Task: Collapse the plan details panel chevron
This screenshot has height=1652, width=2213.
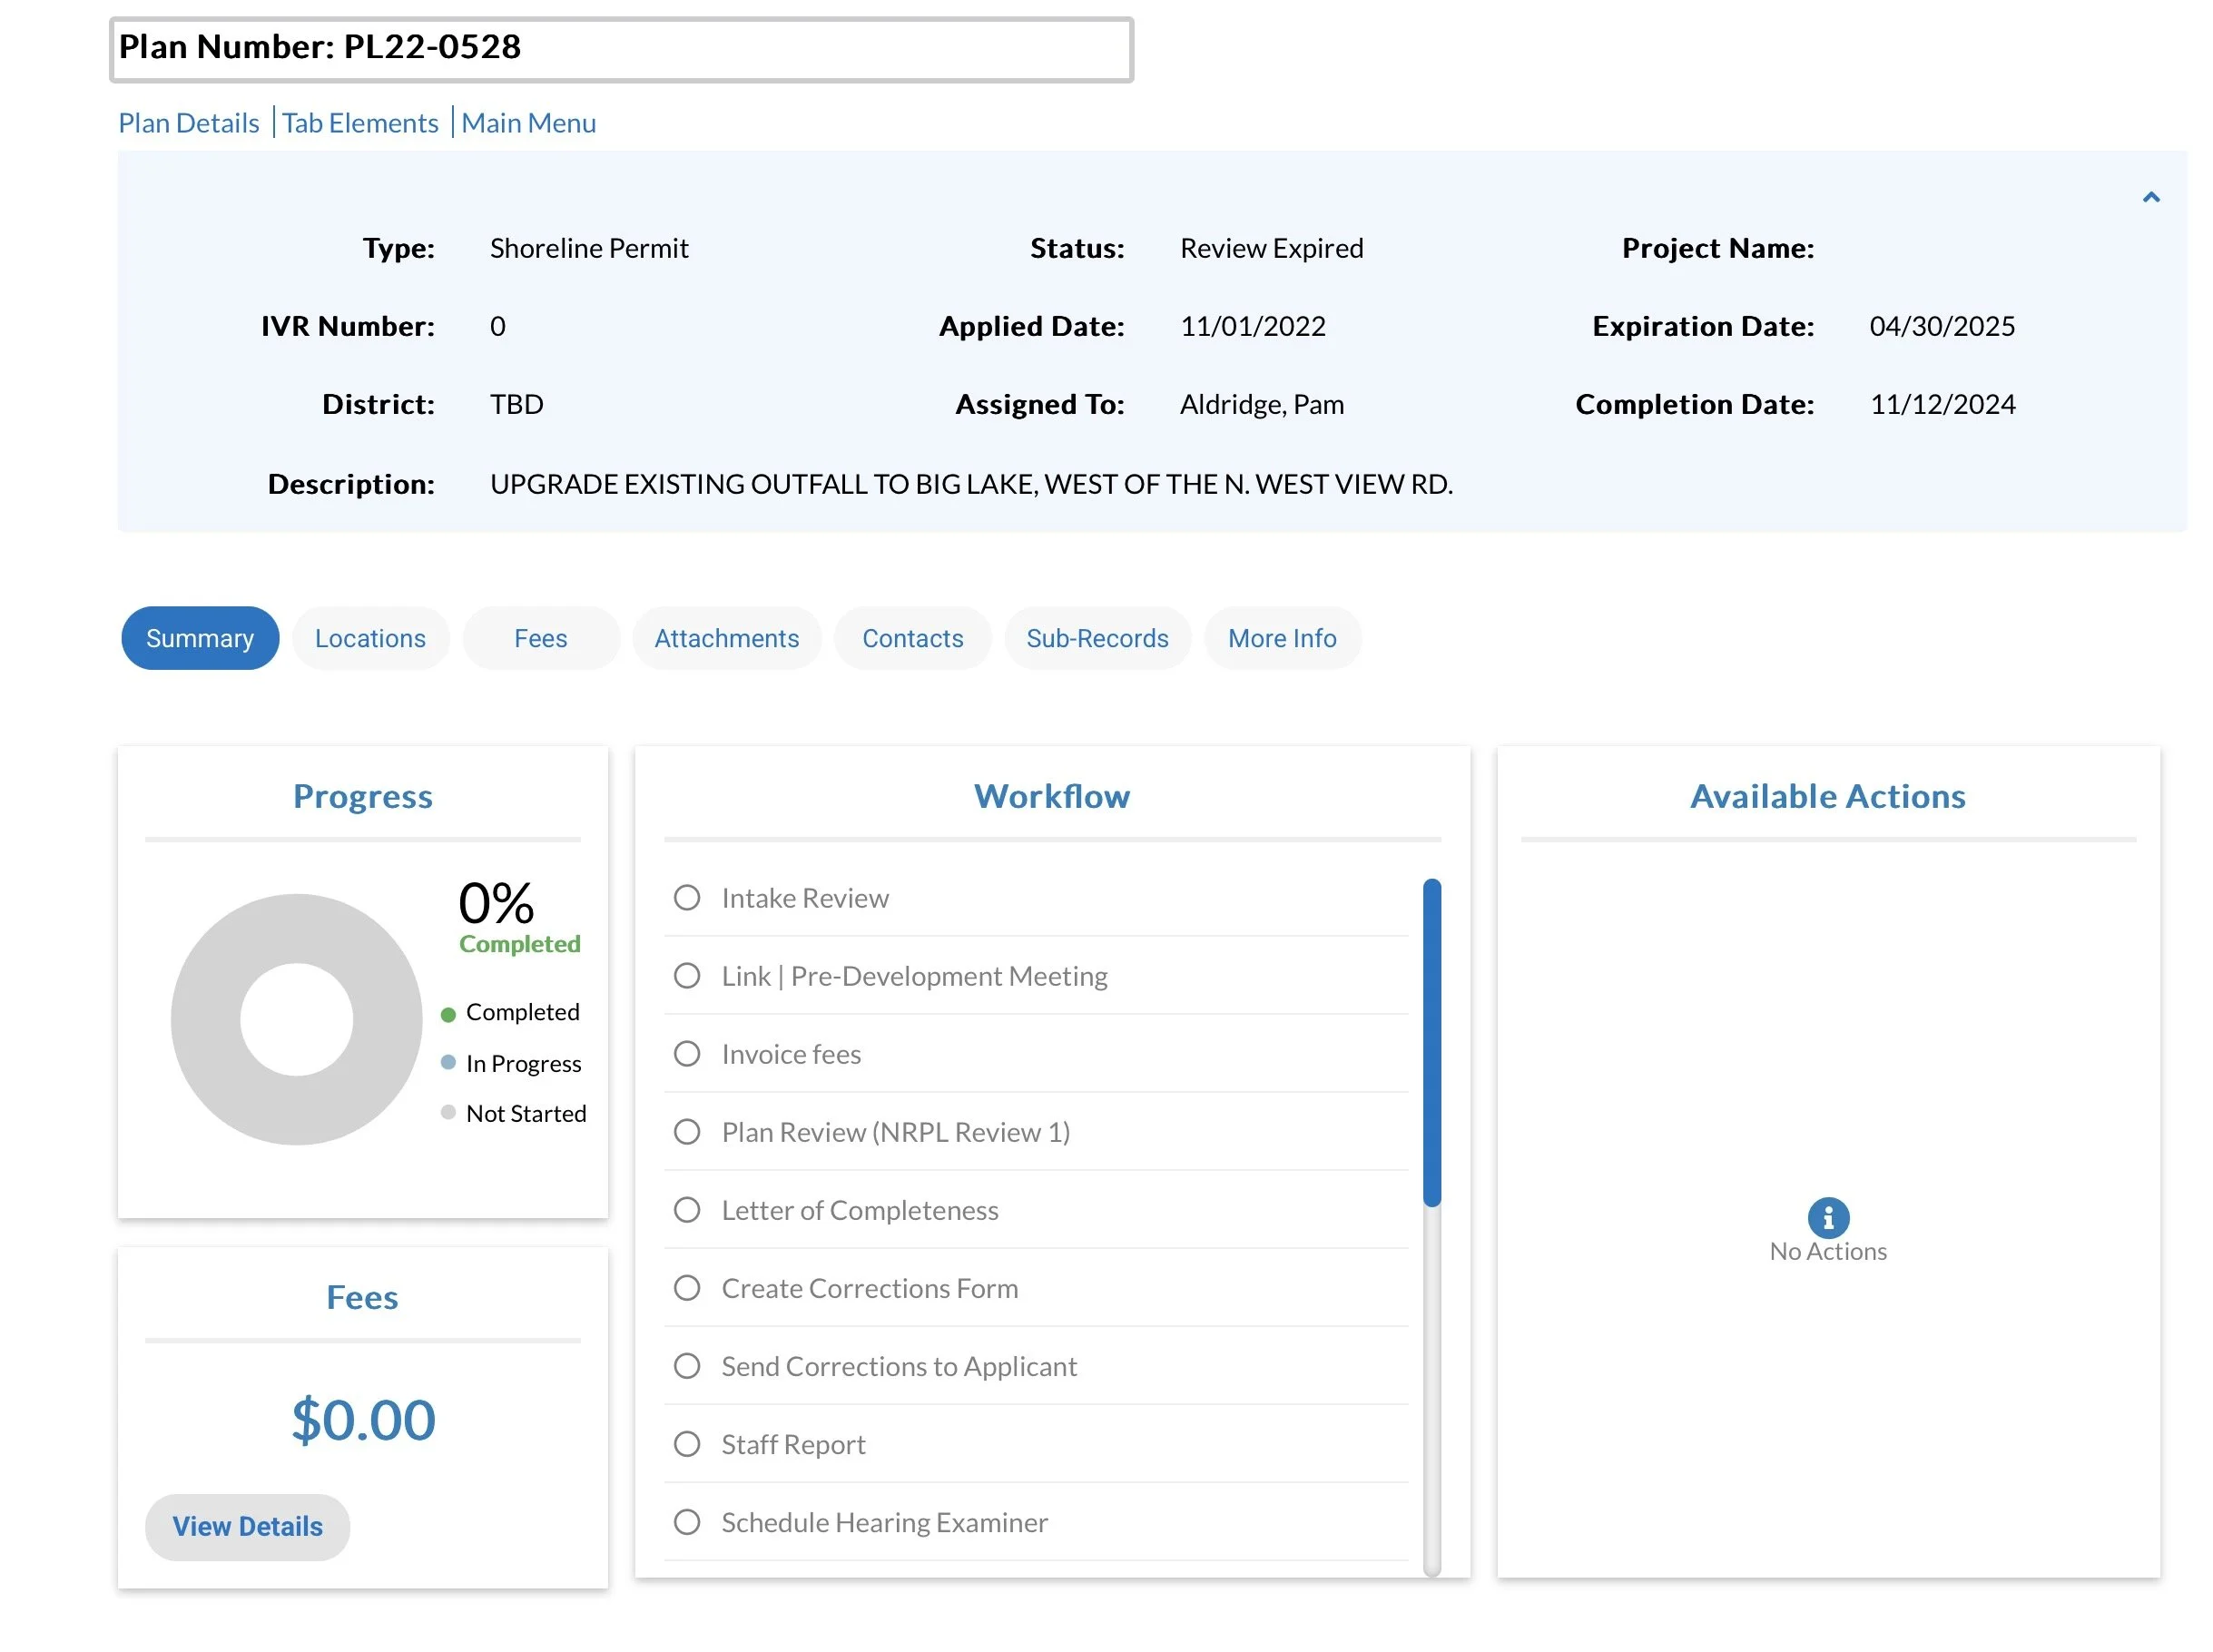Action: tap(2150, 197)
